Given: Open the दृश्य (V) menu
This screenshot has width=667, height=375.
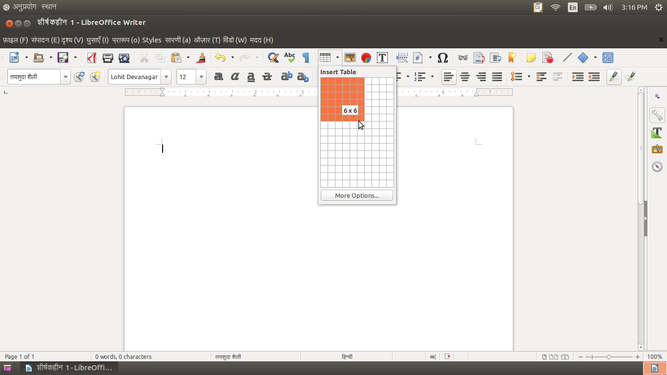Looking at the screenshot, I should (72, 40).
